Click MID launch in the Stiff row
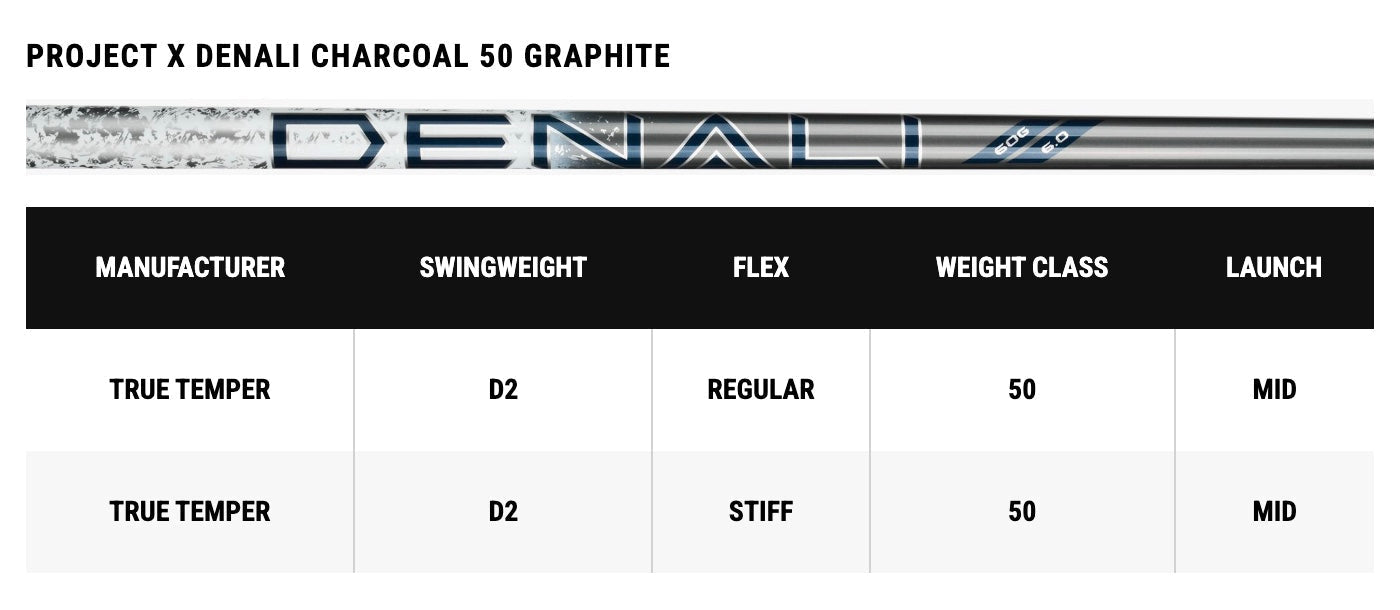The image size is (1400, 610). click(x=1274, y=511)
